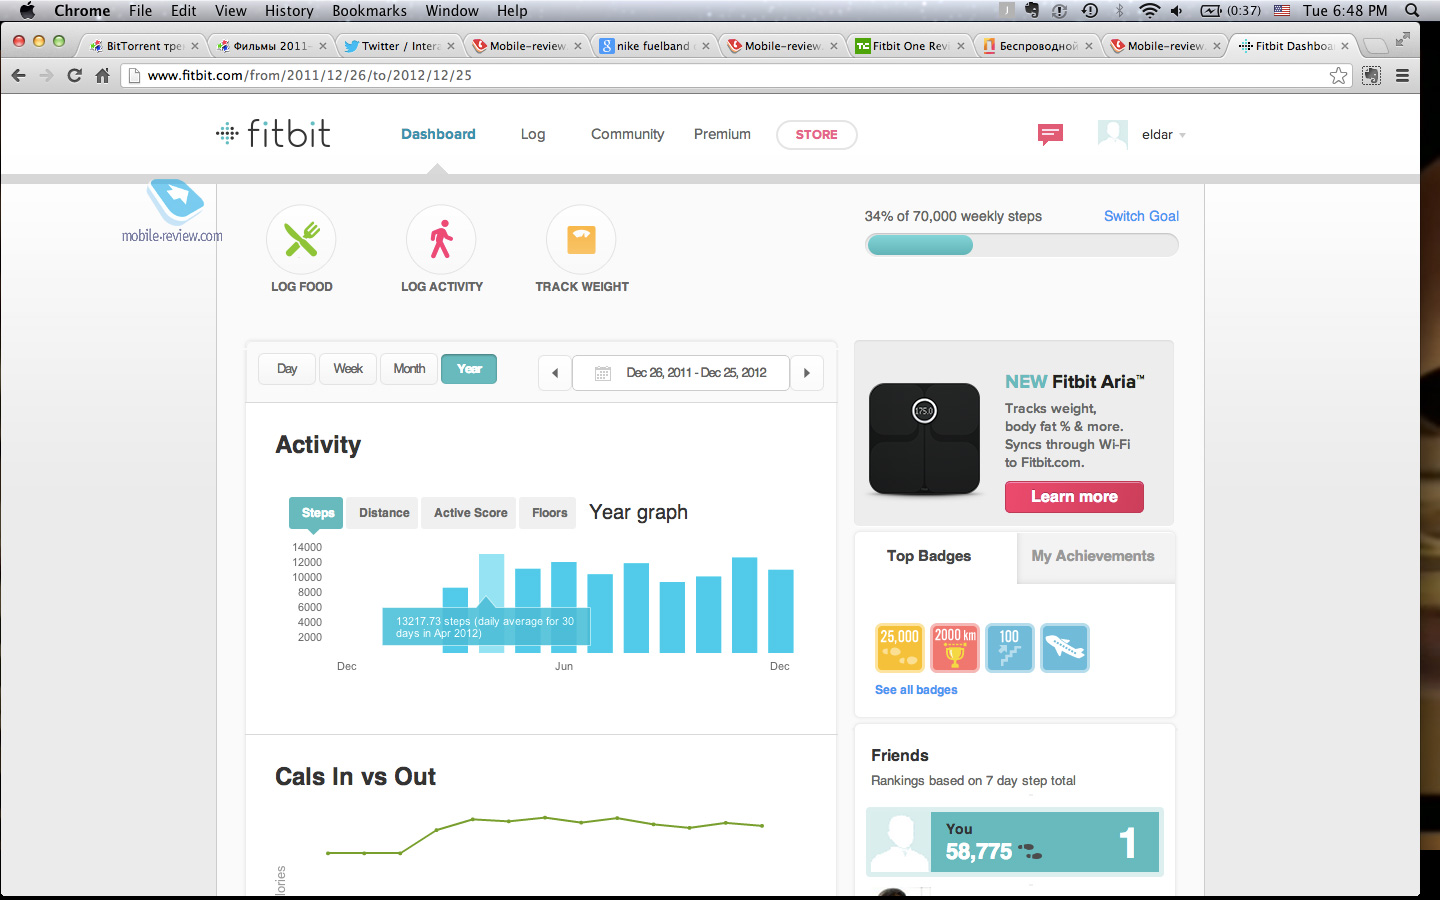
Task: Click the Track Weight scale icon
Action: tap(581, 240)
